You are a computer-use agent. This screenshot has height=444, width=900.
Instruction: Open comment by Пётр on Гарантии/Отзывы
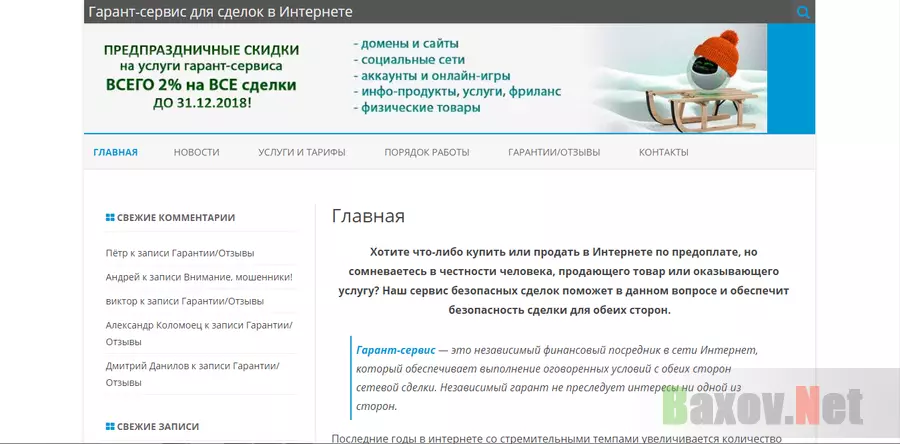tap(180, 253)
